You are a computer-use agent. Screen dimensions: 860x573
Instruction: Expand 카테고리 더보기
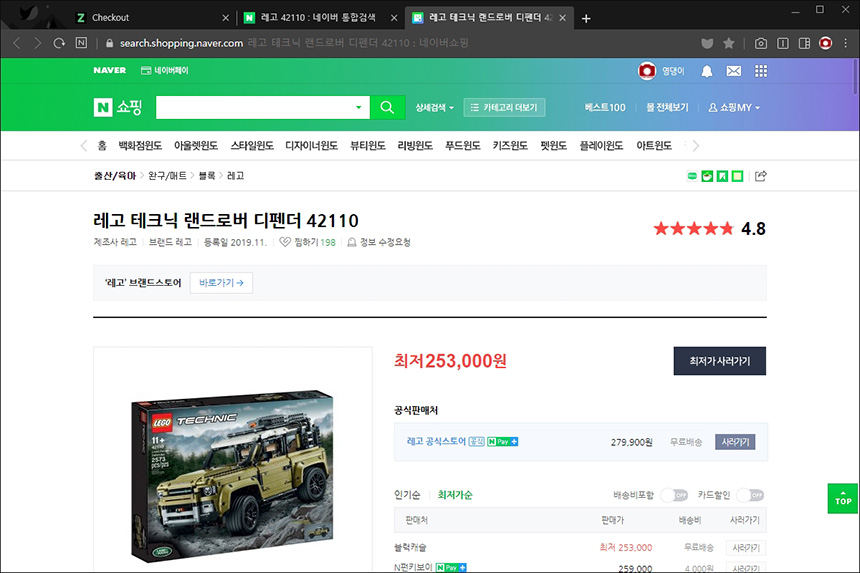[x=504, y=107]
